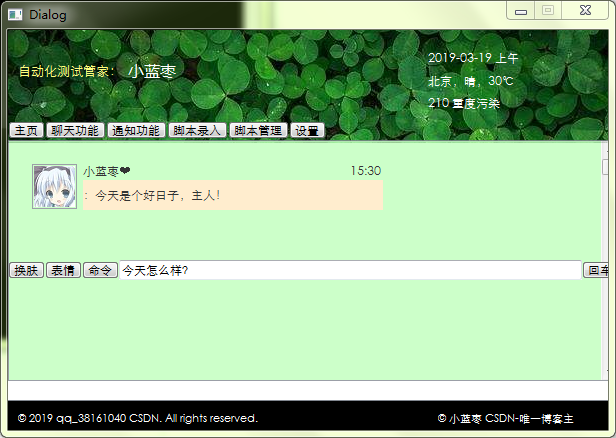Close the Dialog window

585,11
